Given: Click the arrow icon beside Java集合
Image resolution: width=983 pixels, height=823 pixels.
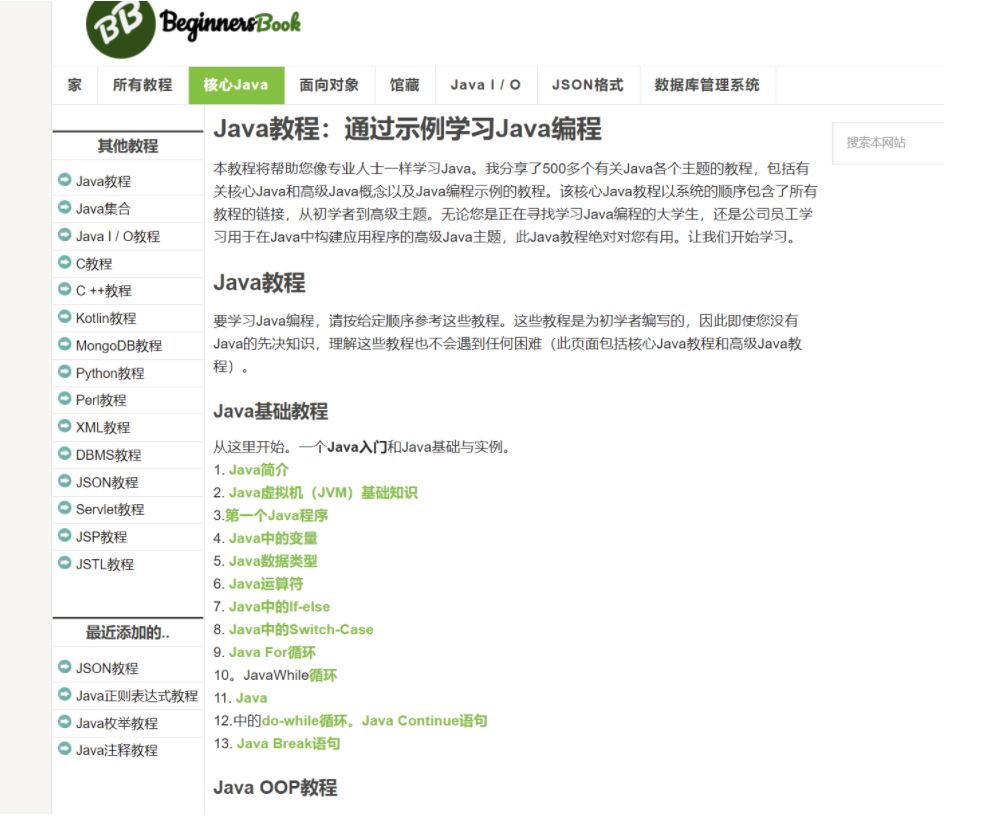Looking at the screenshot, I should click(65, 207).
